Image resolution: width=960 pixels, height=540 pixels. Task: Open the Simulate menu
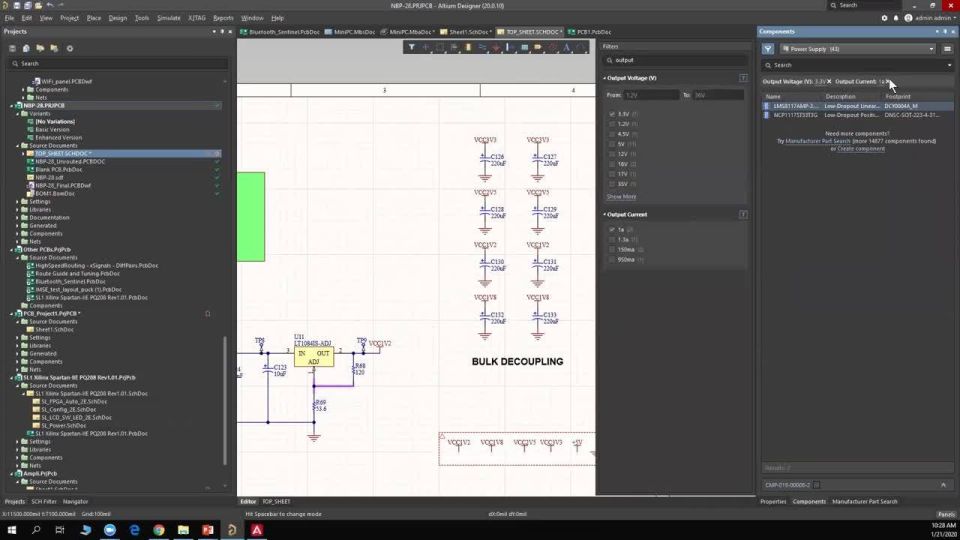[168, 18]
